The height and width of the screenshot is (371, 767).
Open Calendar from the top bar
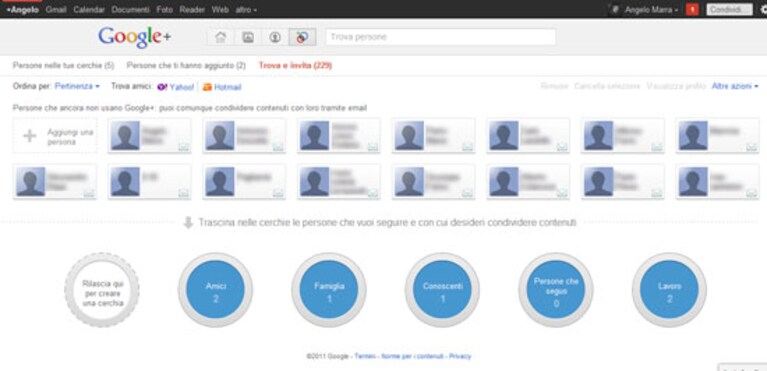(89, 9)
